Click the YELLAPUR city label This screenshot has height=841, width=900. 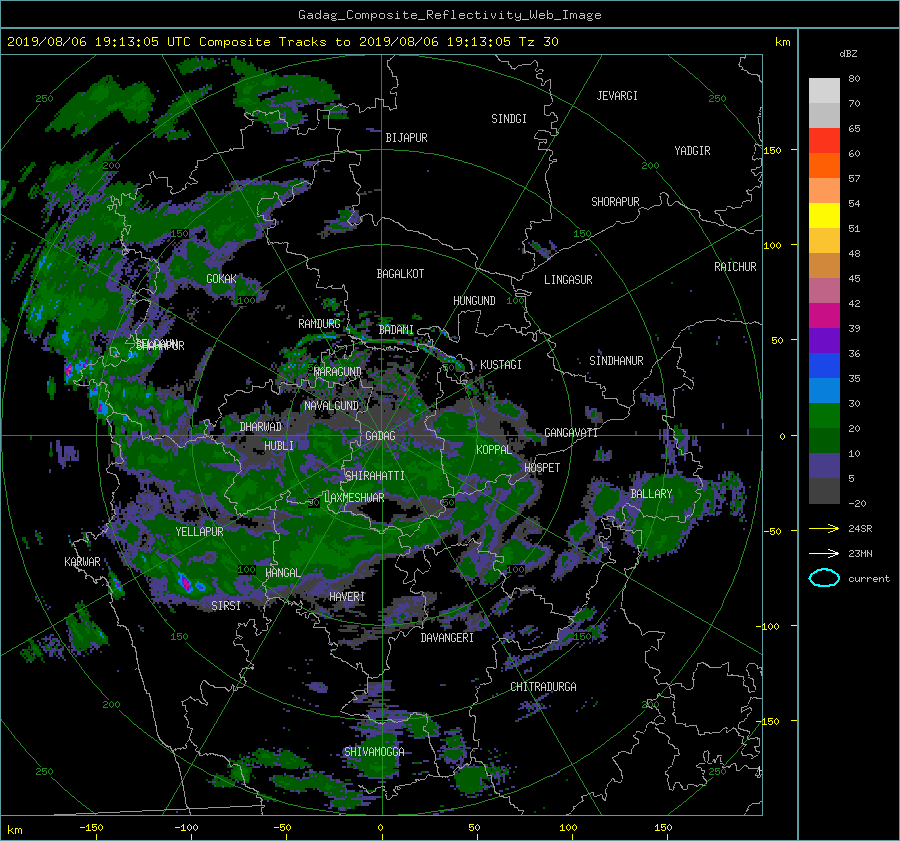pyautogui.click(x=199, y=532)
